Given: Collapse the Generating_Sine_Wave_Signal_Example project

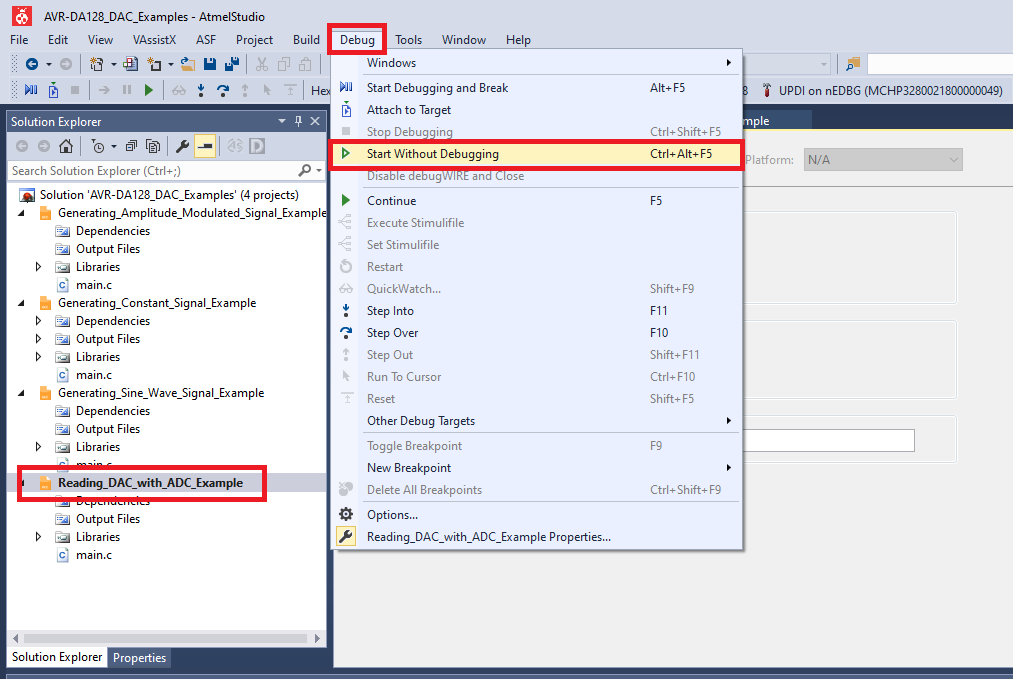Looking at the screenshot, I should pyautogui.click(x=21, y=393).
